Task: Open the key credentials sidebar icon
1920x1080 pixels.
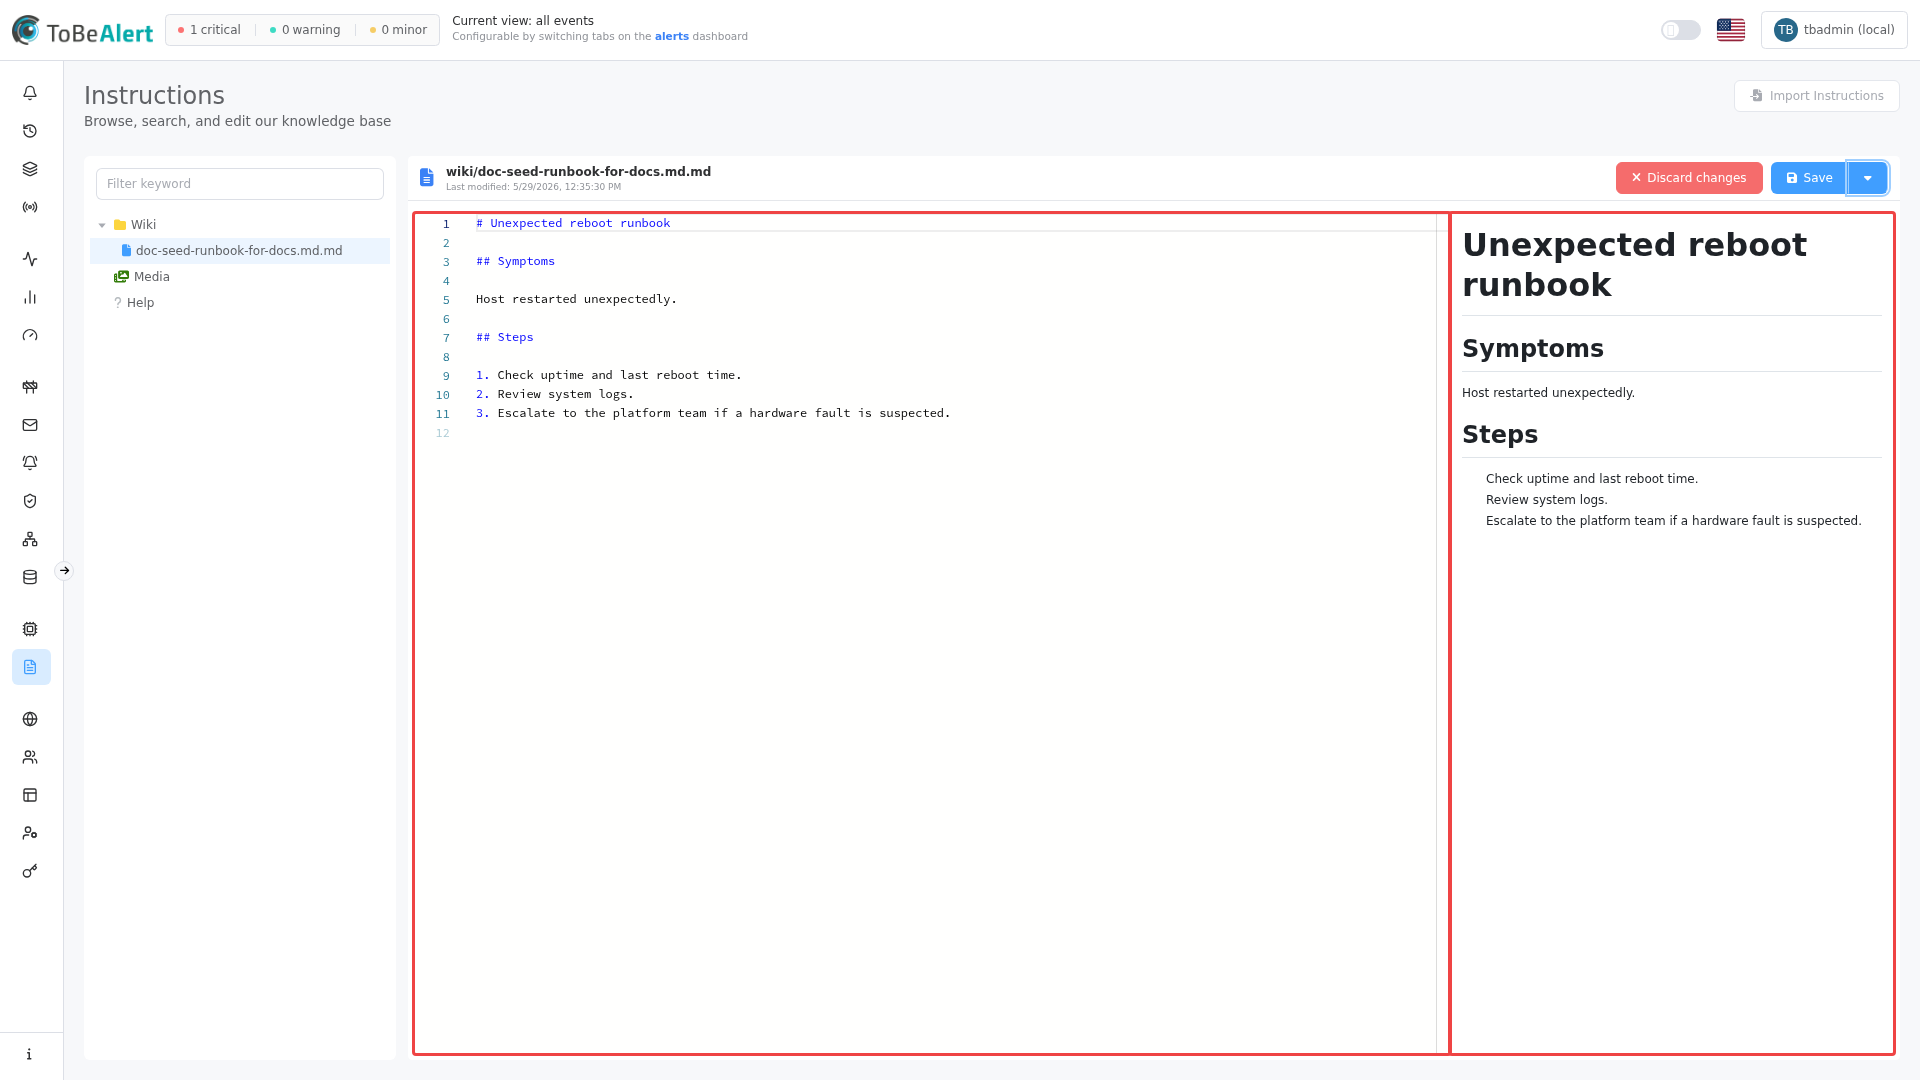Action: coord(30,871)
